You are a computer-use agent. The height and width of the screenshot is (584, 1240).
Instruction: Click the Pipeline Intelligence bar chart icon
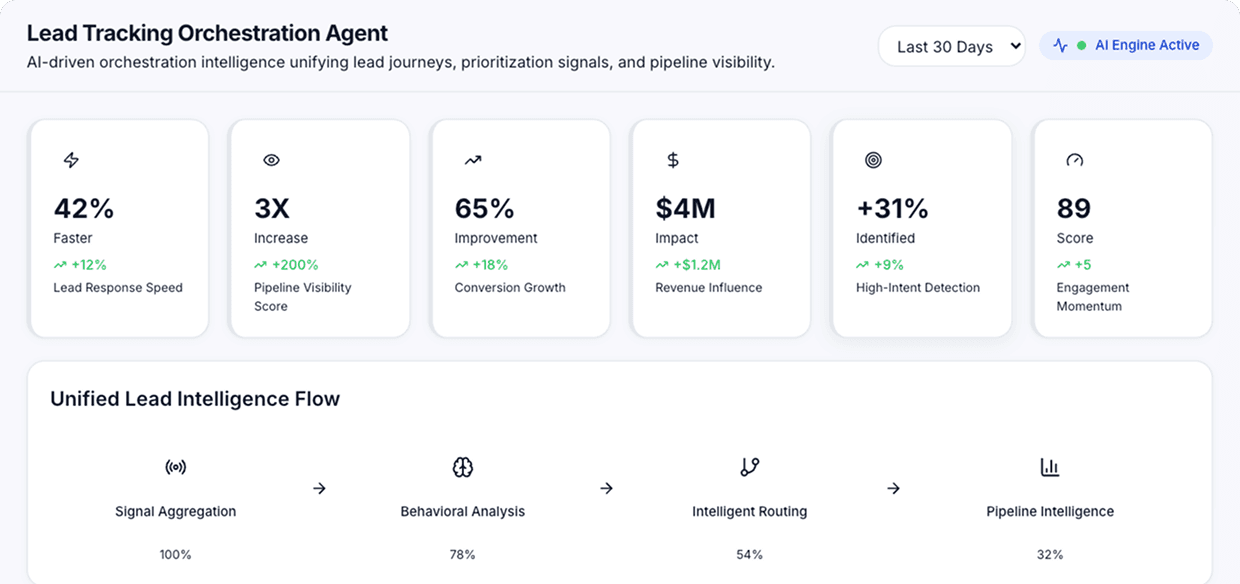[x=1049, y=466]
